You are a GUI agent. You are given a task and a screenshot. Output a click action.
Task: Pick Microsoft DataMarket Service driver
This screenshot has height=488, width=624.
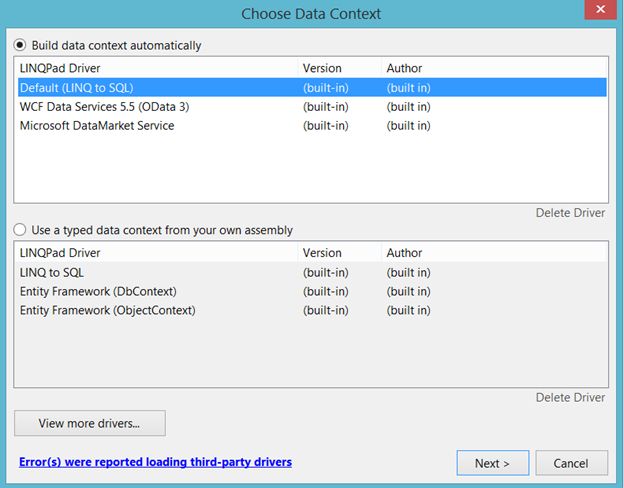coord(97,125)
